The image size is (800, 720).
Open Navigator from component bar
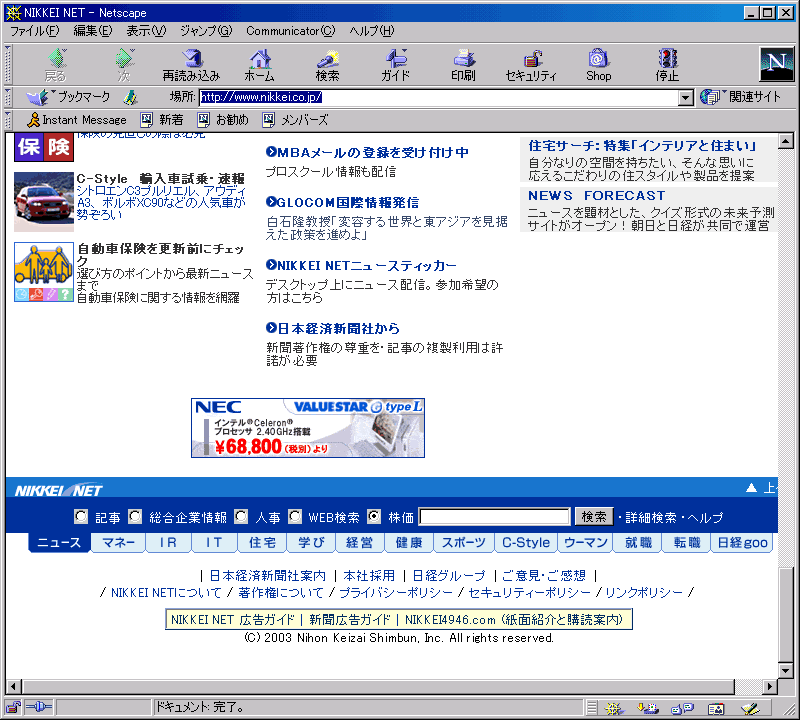pos(614,708)
